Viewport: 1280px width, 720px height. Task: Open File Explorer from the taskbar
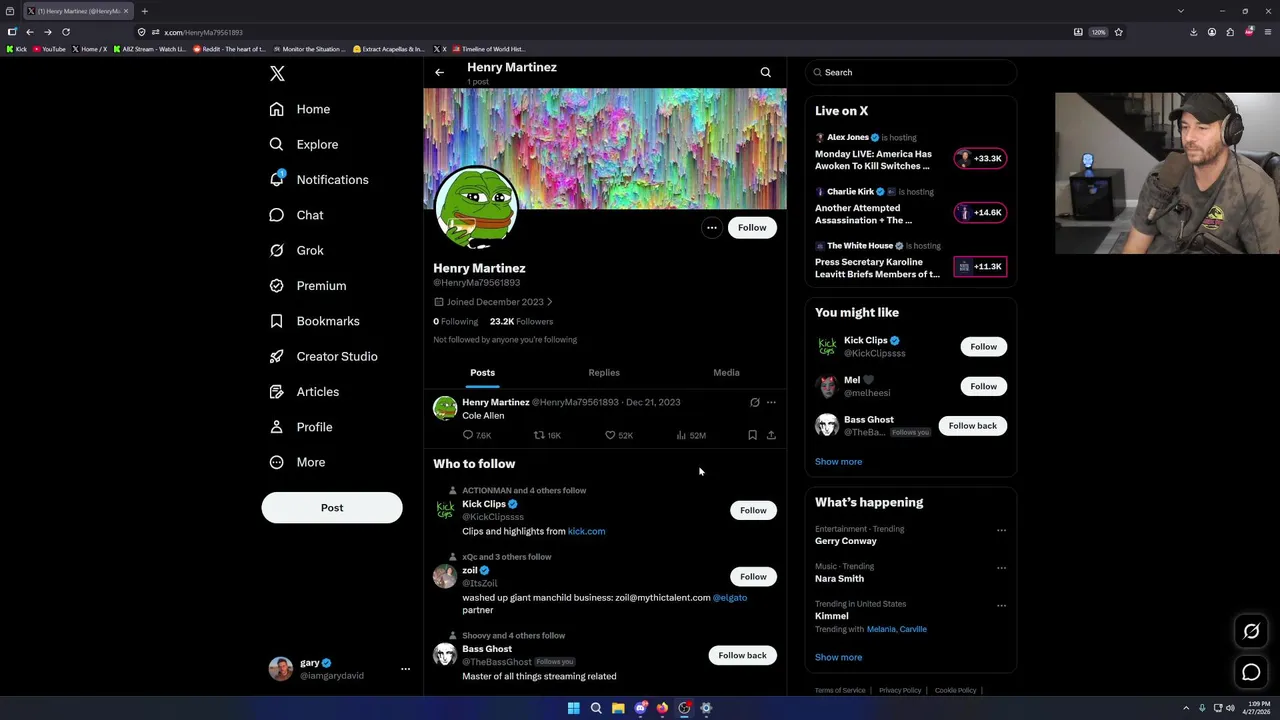coord(618,708)
